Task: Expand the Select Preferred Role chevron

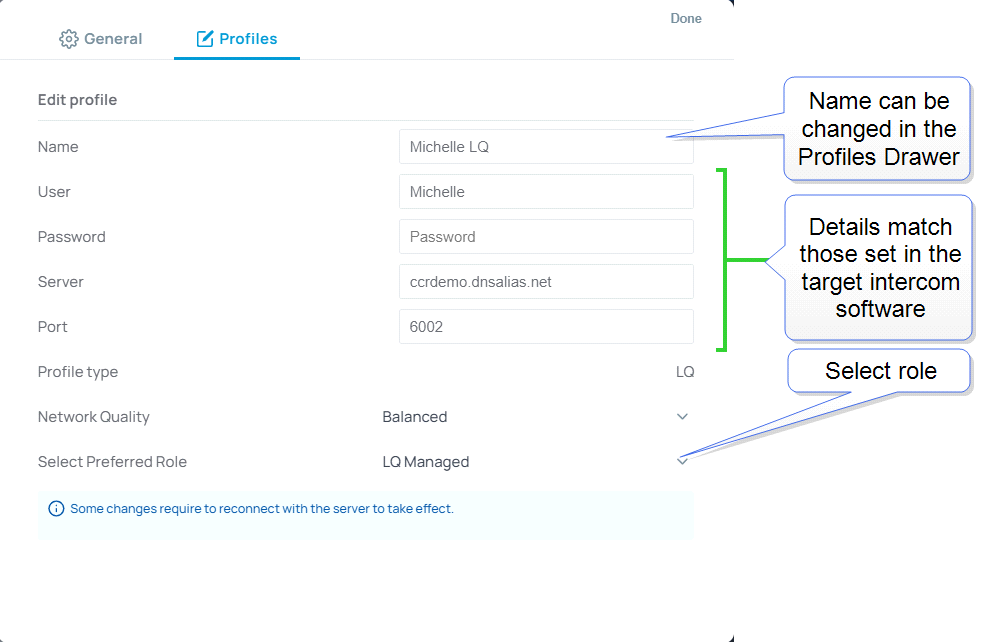Action: coord(682,462)
